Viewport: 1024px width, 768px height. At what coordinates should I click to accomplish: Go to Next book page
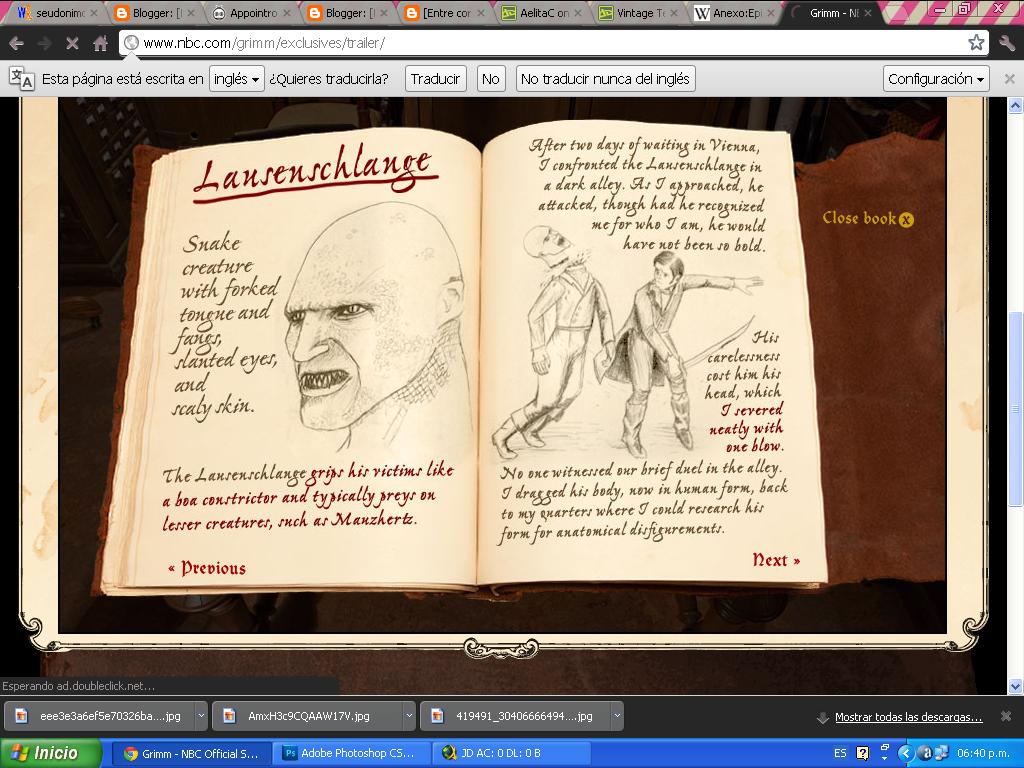(776, 560)
